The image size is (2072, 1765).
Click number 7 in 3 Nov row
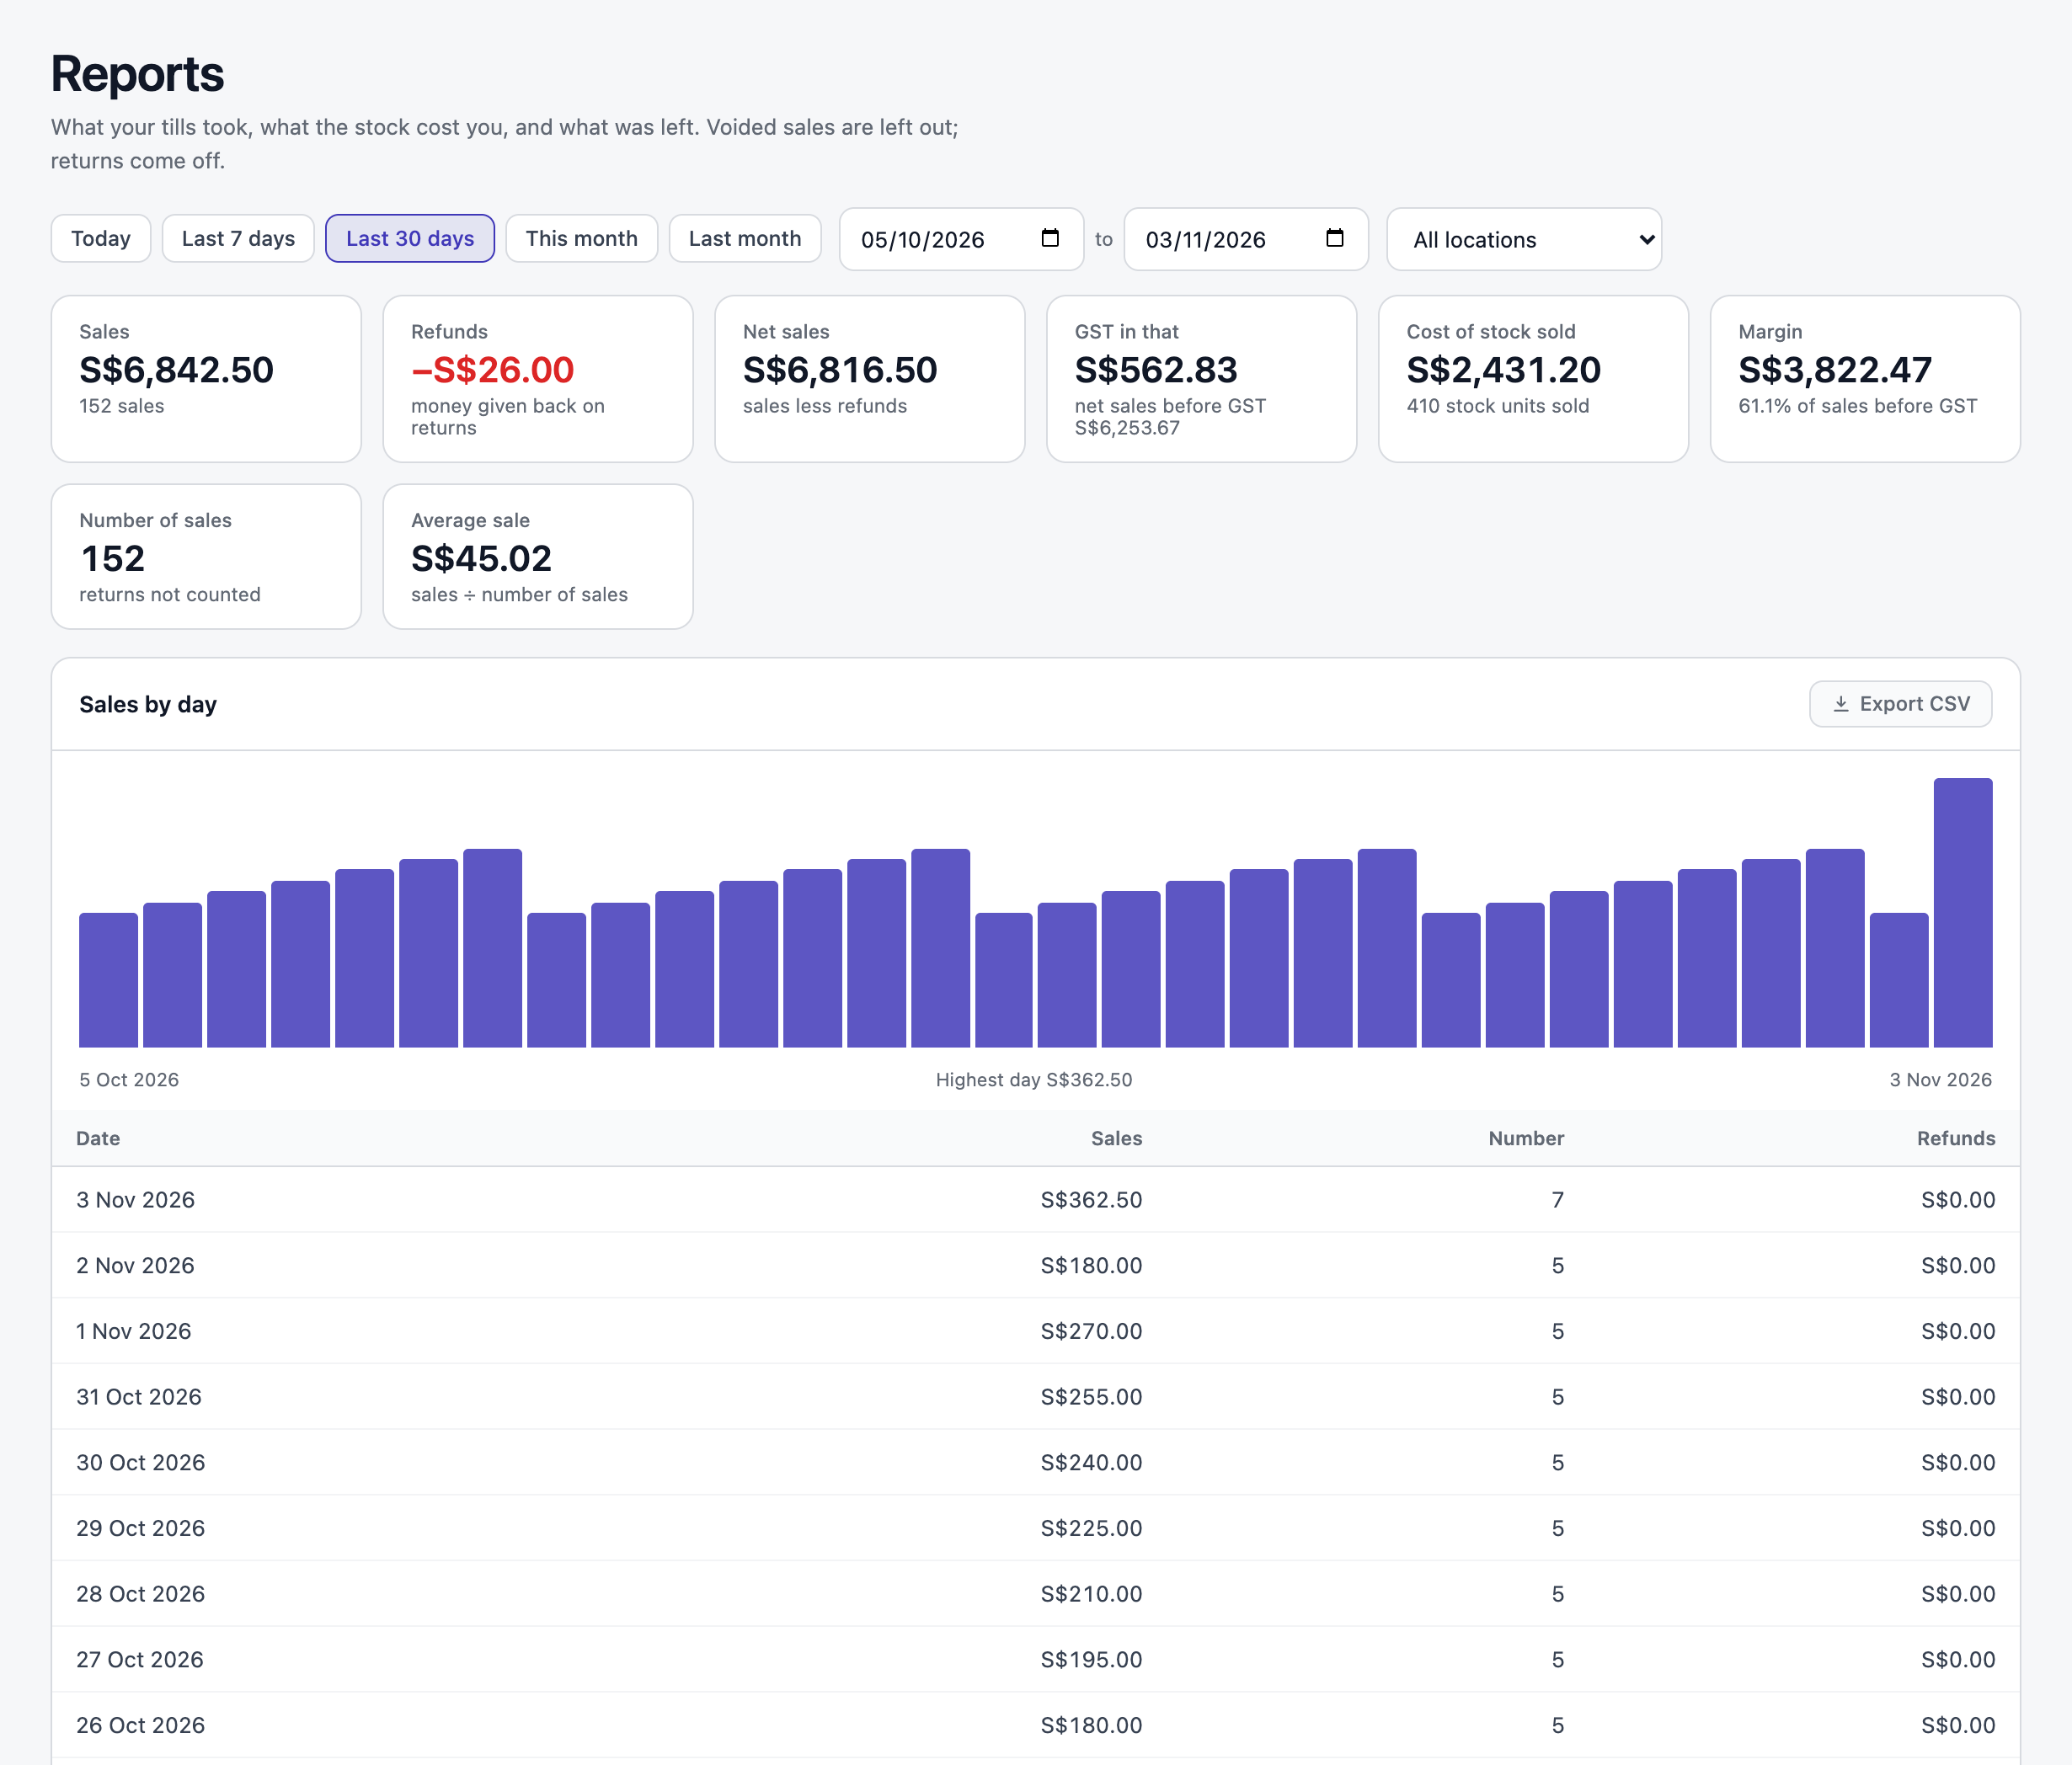[1558, 1200]
